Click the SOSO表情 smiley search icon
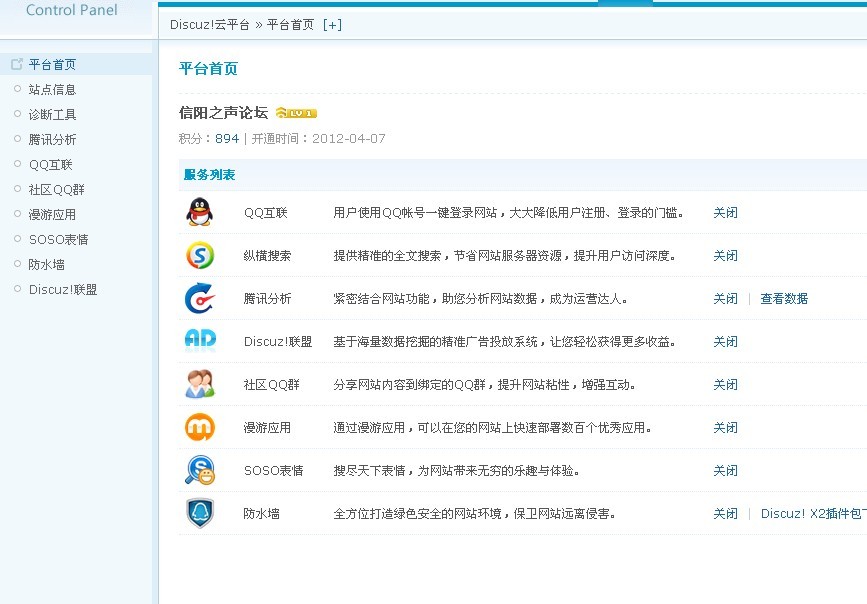This screenshot has width=867, height=604. (200, 470)
